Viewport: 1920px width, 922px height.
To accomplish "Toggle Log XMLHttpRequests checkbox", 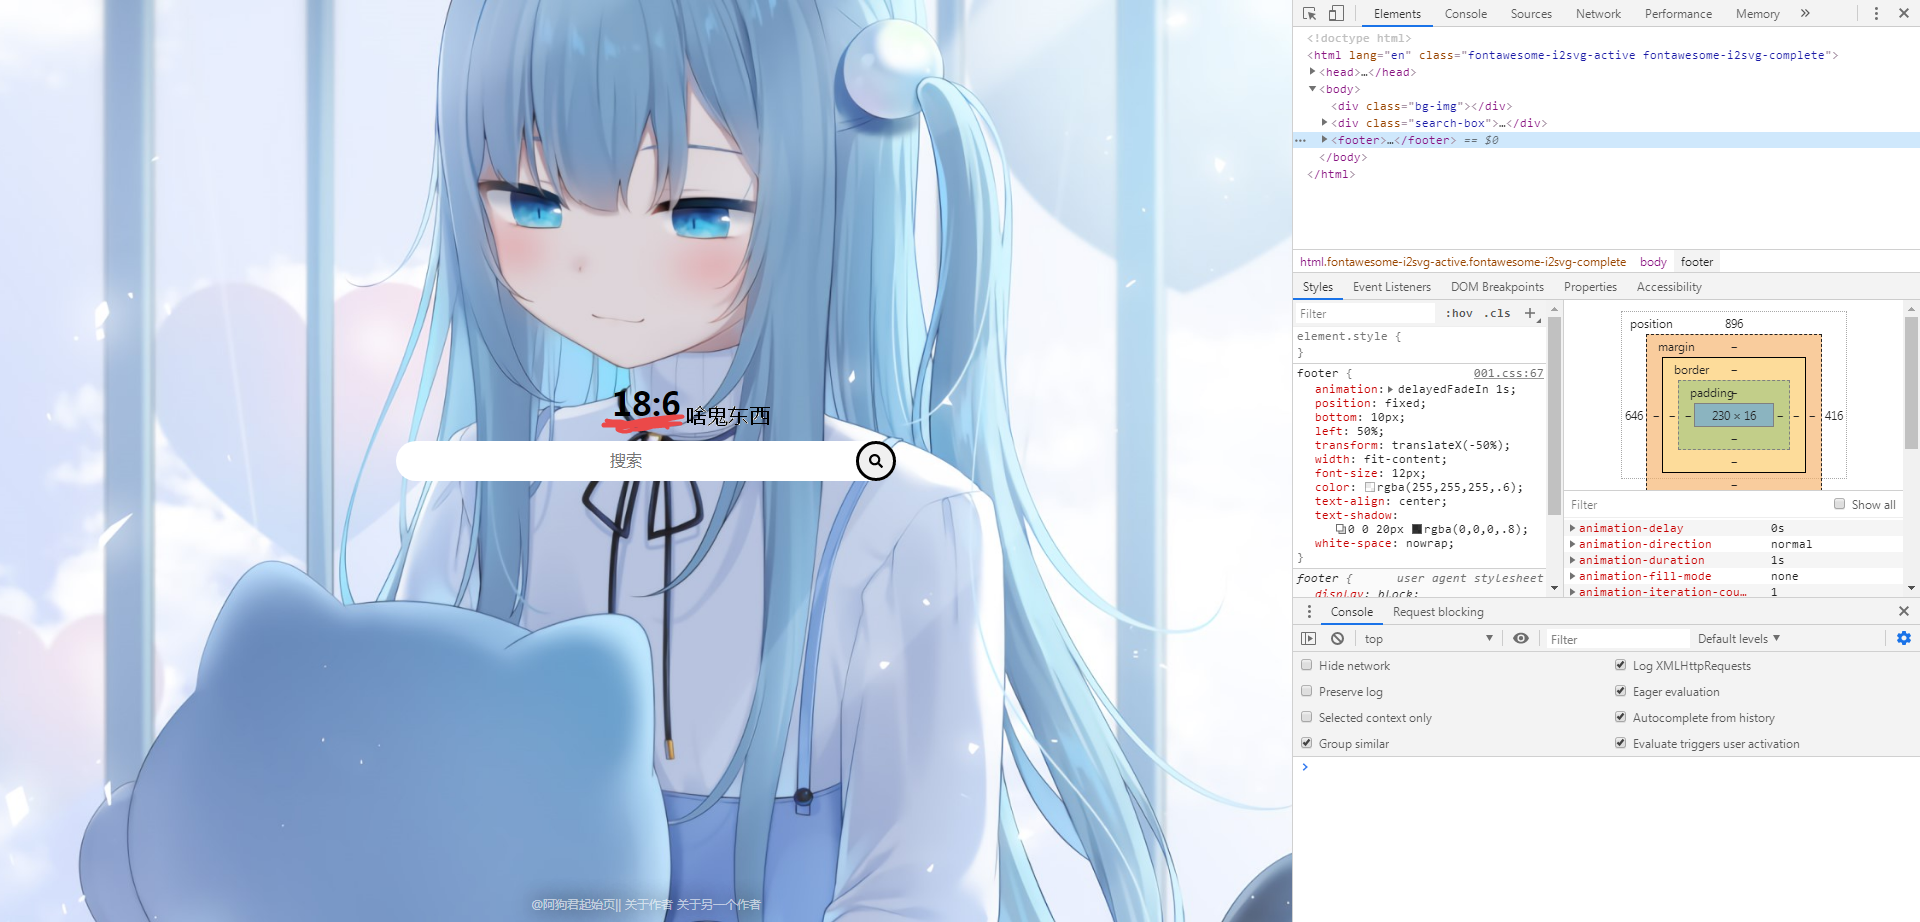I will (x=1621, y=665).
